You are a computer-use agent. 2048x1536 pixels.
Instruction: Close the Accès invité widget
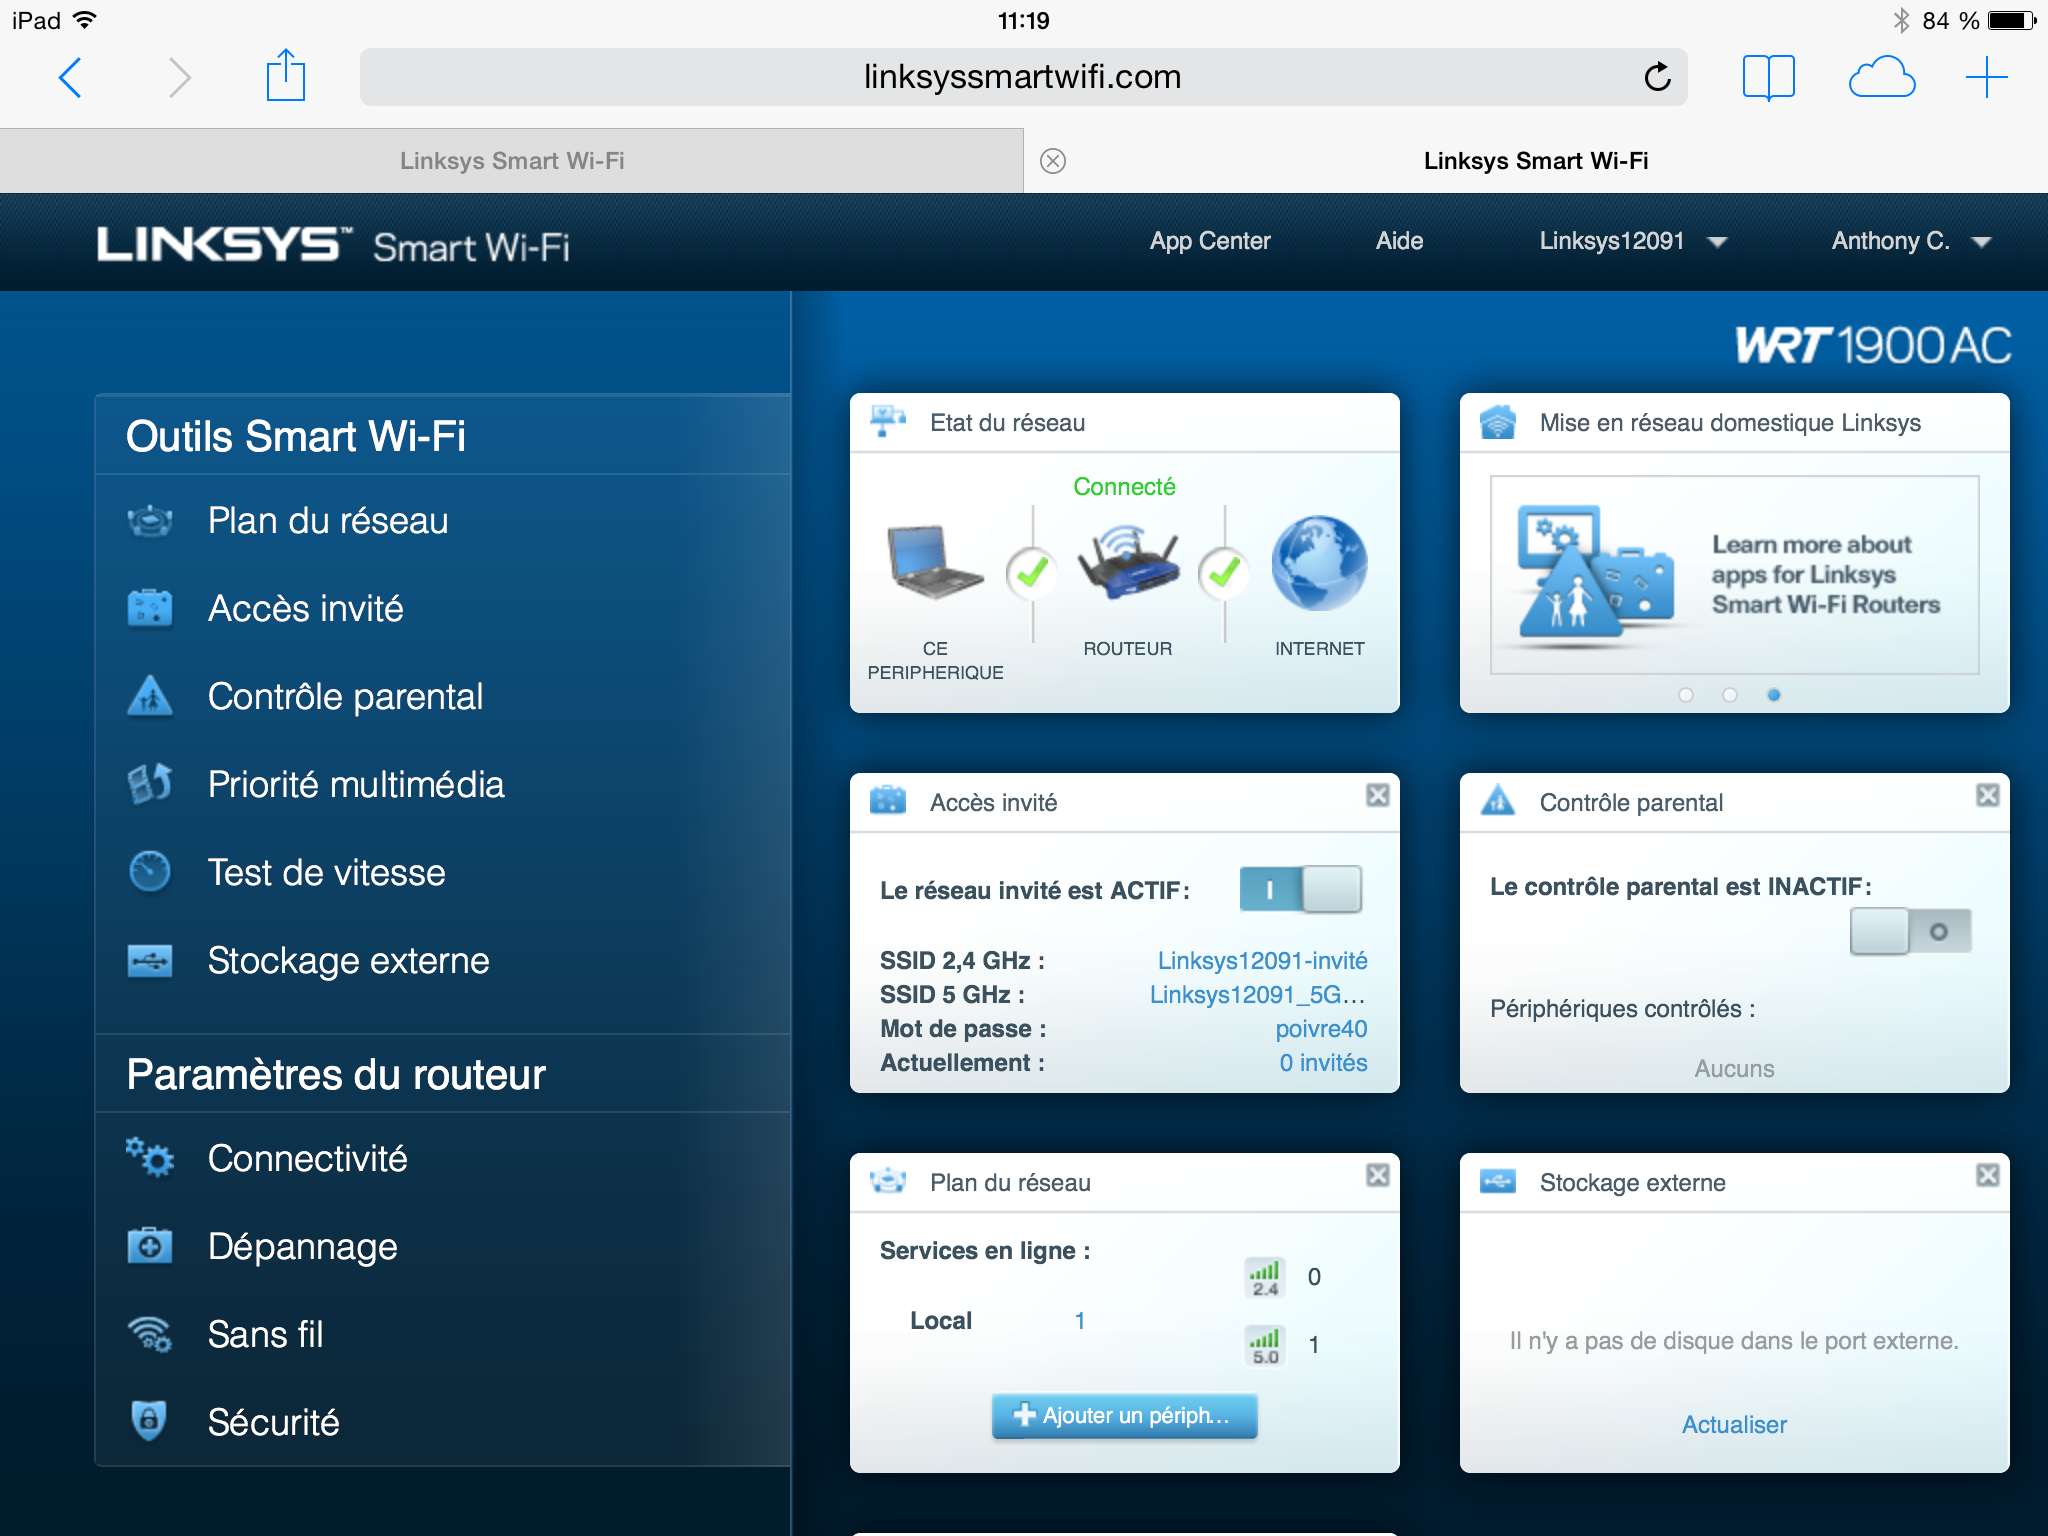coord(1378,795)
